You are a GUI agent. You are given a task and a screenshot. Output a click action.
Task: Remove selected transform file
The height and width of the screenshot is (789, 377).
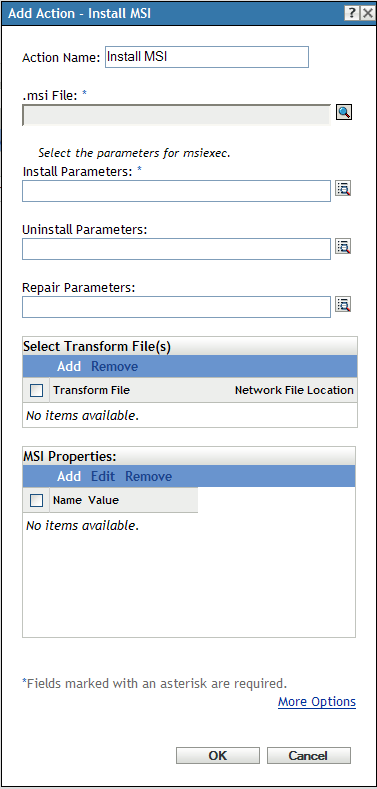(x=115, y=366)
